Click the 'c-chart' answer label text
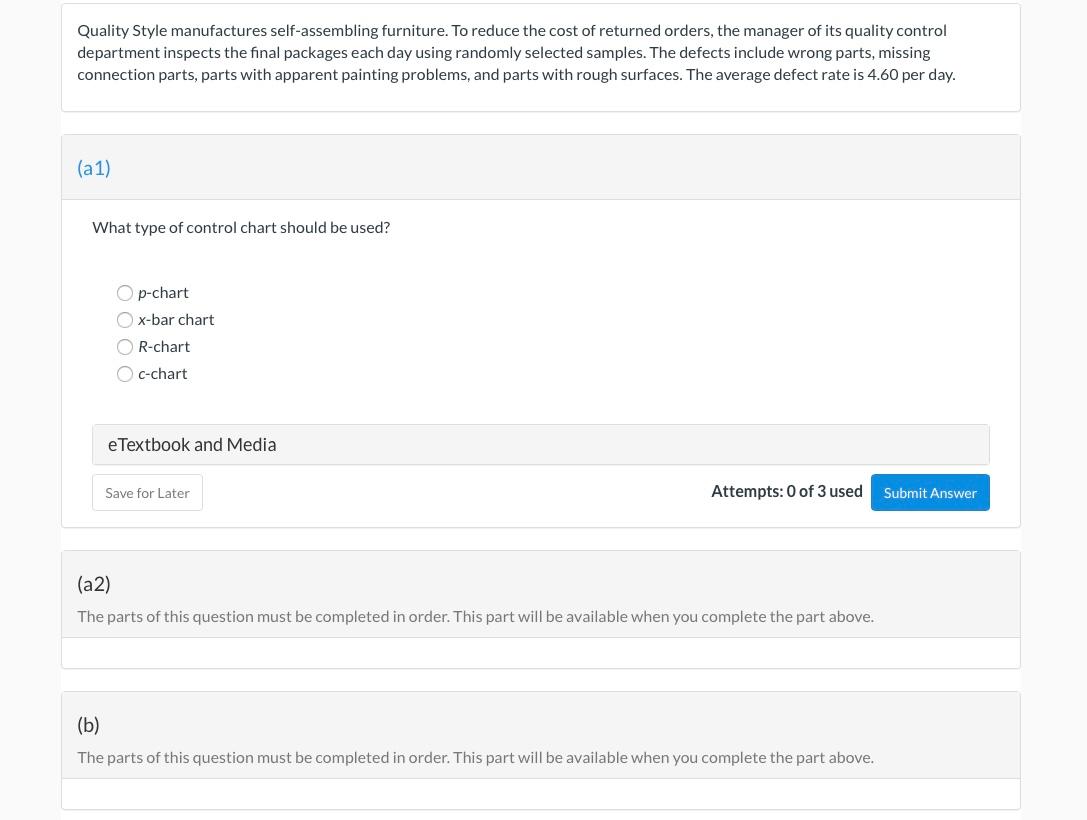Viewport: 1087px width, 820px height. tap(163, 374)
